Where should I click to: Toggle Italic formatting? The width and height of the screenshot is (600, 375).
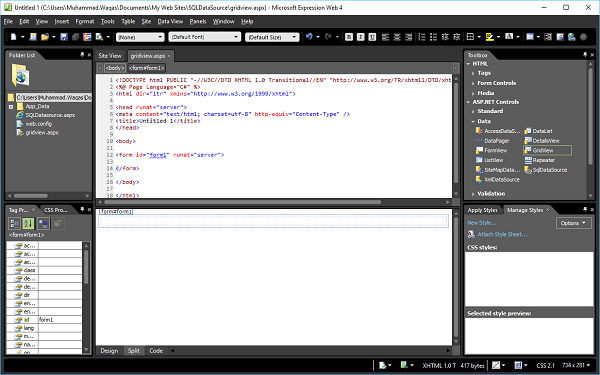point(360,37)
